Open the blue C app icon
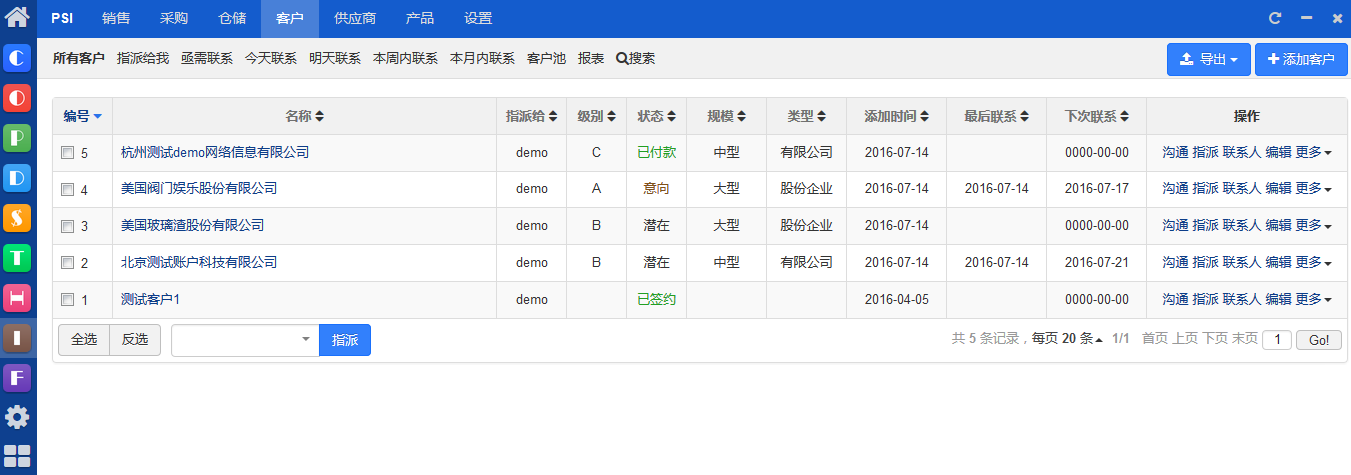This screenshot has width=1351, height=475. point(17,59)
